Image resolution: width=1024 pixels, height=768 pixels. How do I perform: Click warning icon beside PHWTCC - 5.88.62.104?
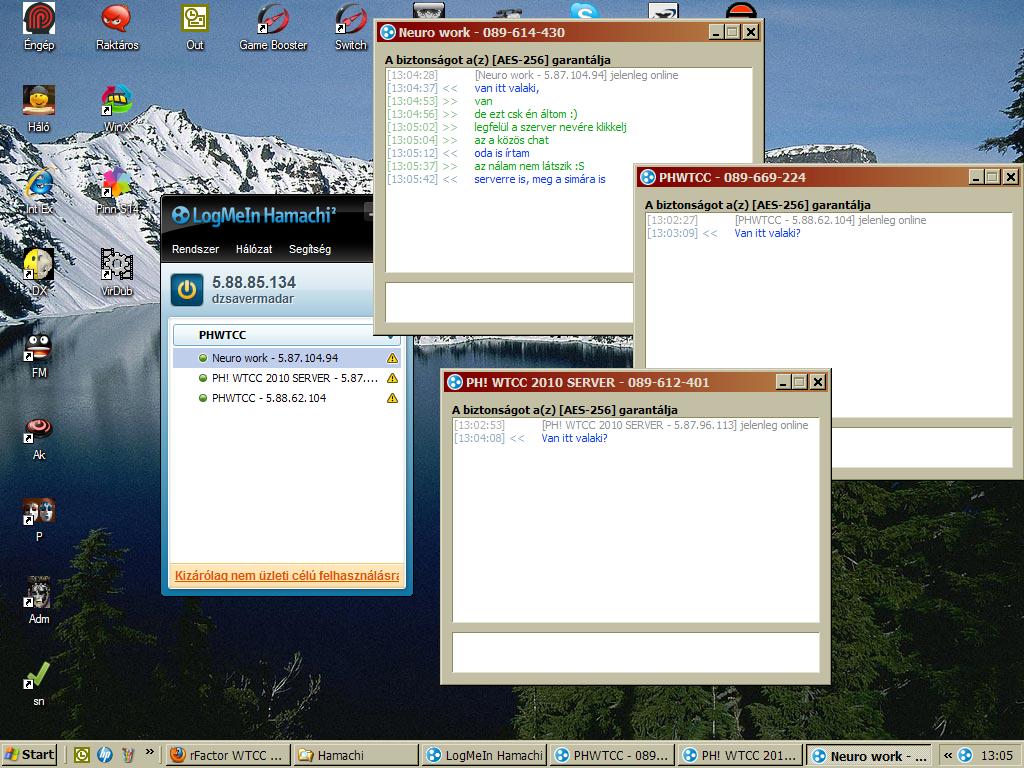coord(392,398)
